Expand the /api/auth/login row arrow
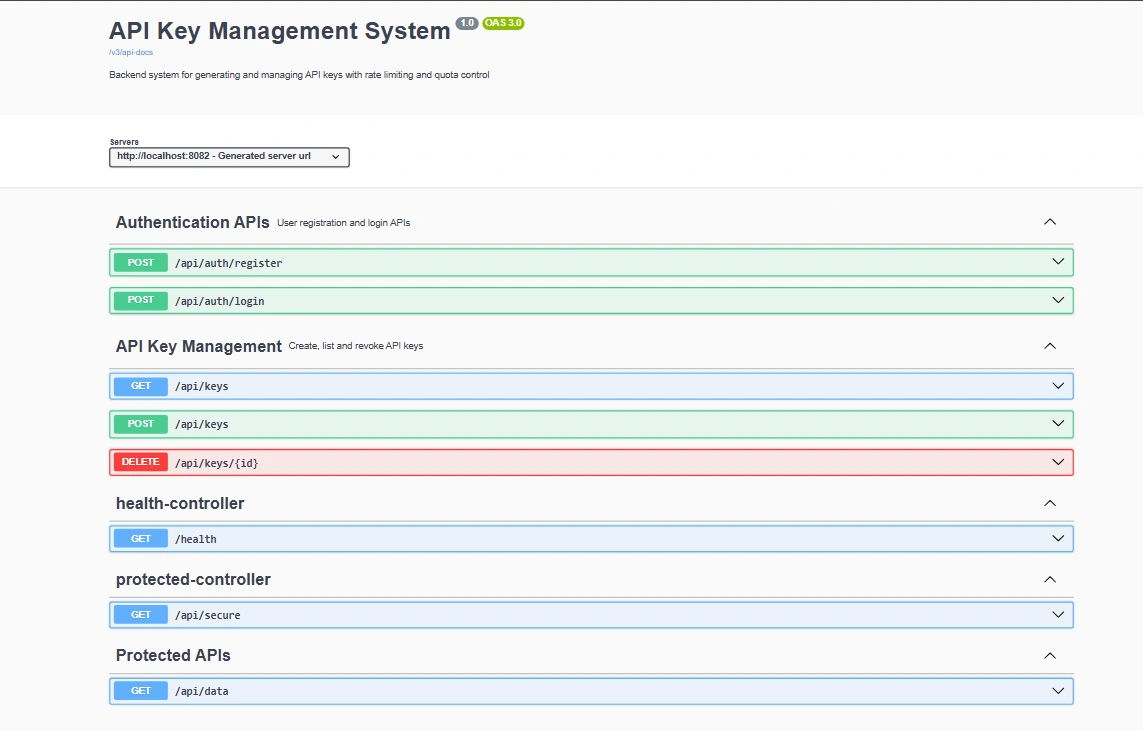Image resolution: width=1143 pixels, height=731 pixels. click(x=1058, y=300)
